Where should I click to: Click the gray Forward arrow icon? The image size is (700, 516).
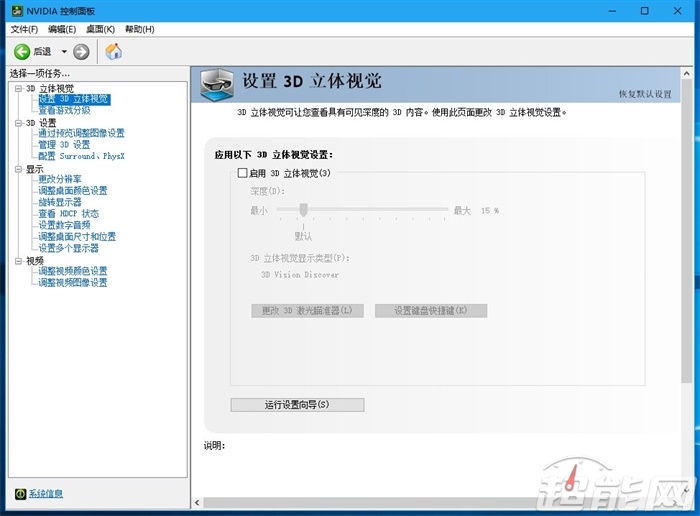click(x=81, y=52)
